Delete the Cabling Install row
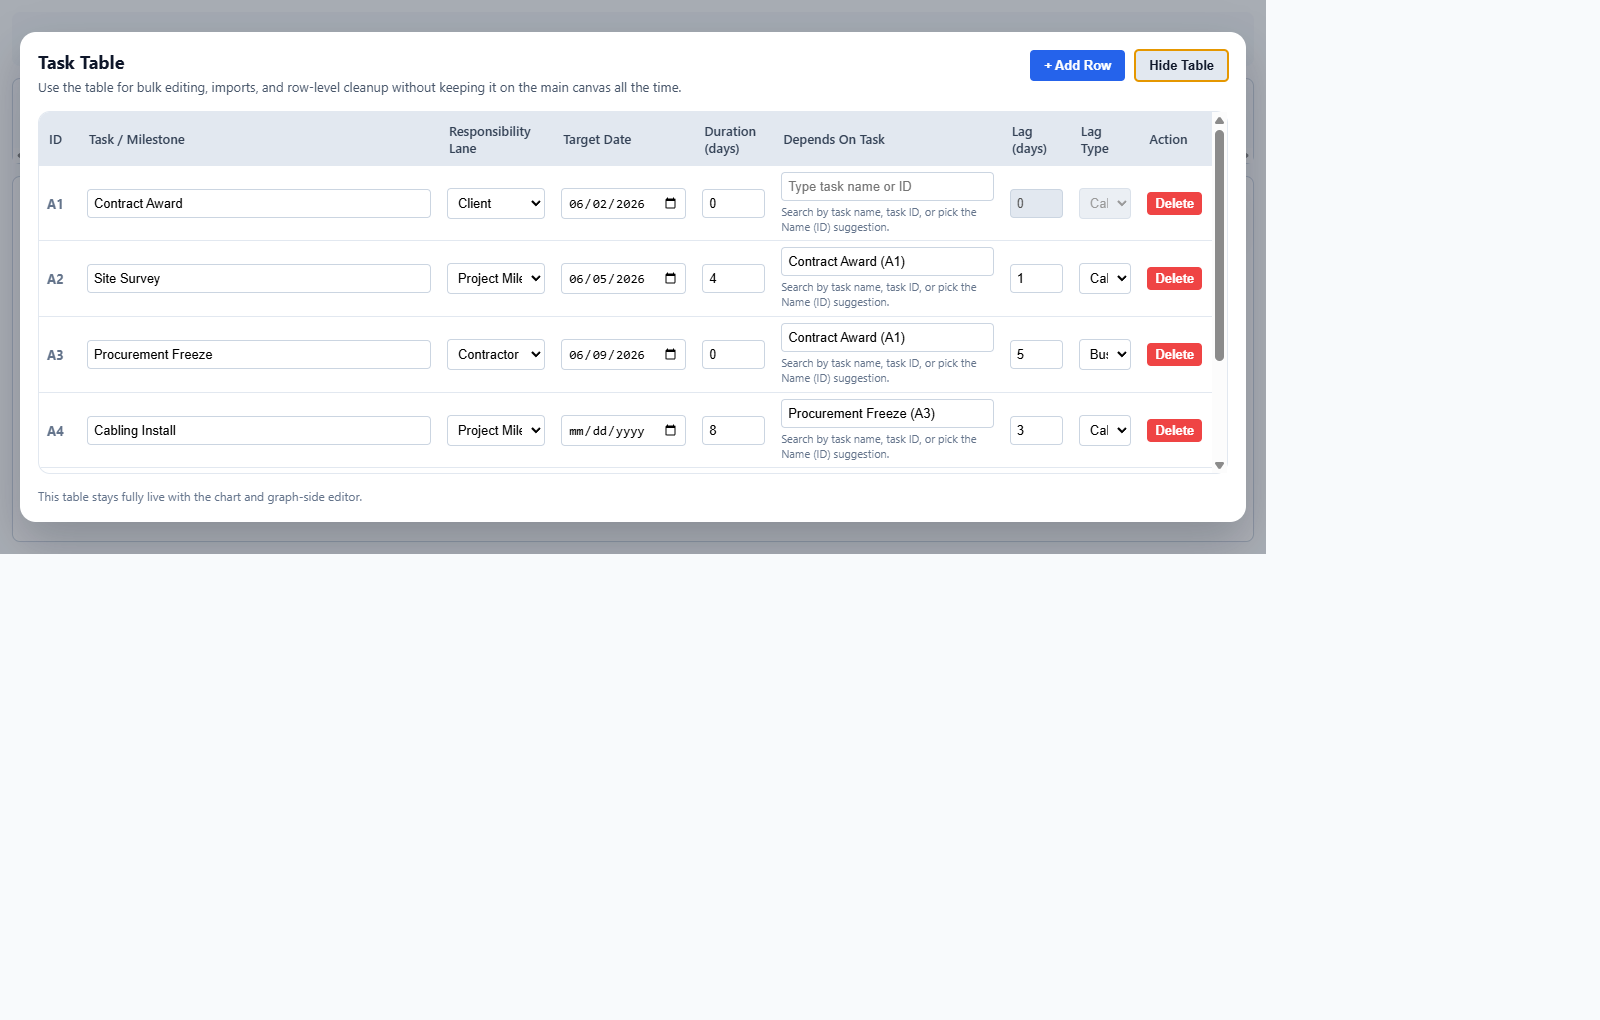 [1174, 430]
